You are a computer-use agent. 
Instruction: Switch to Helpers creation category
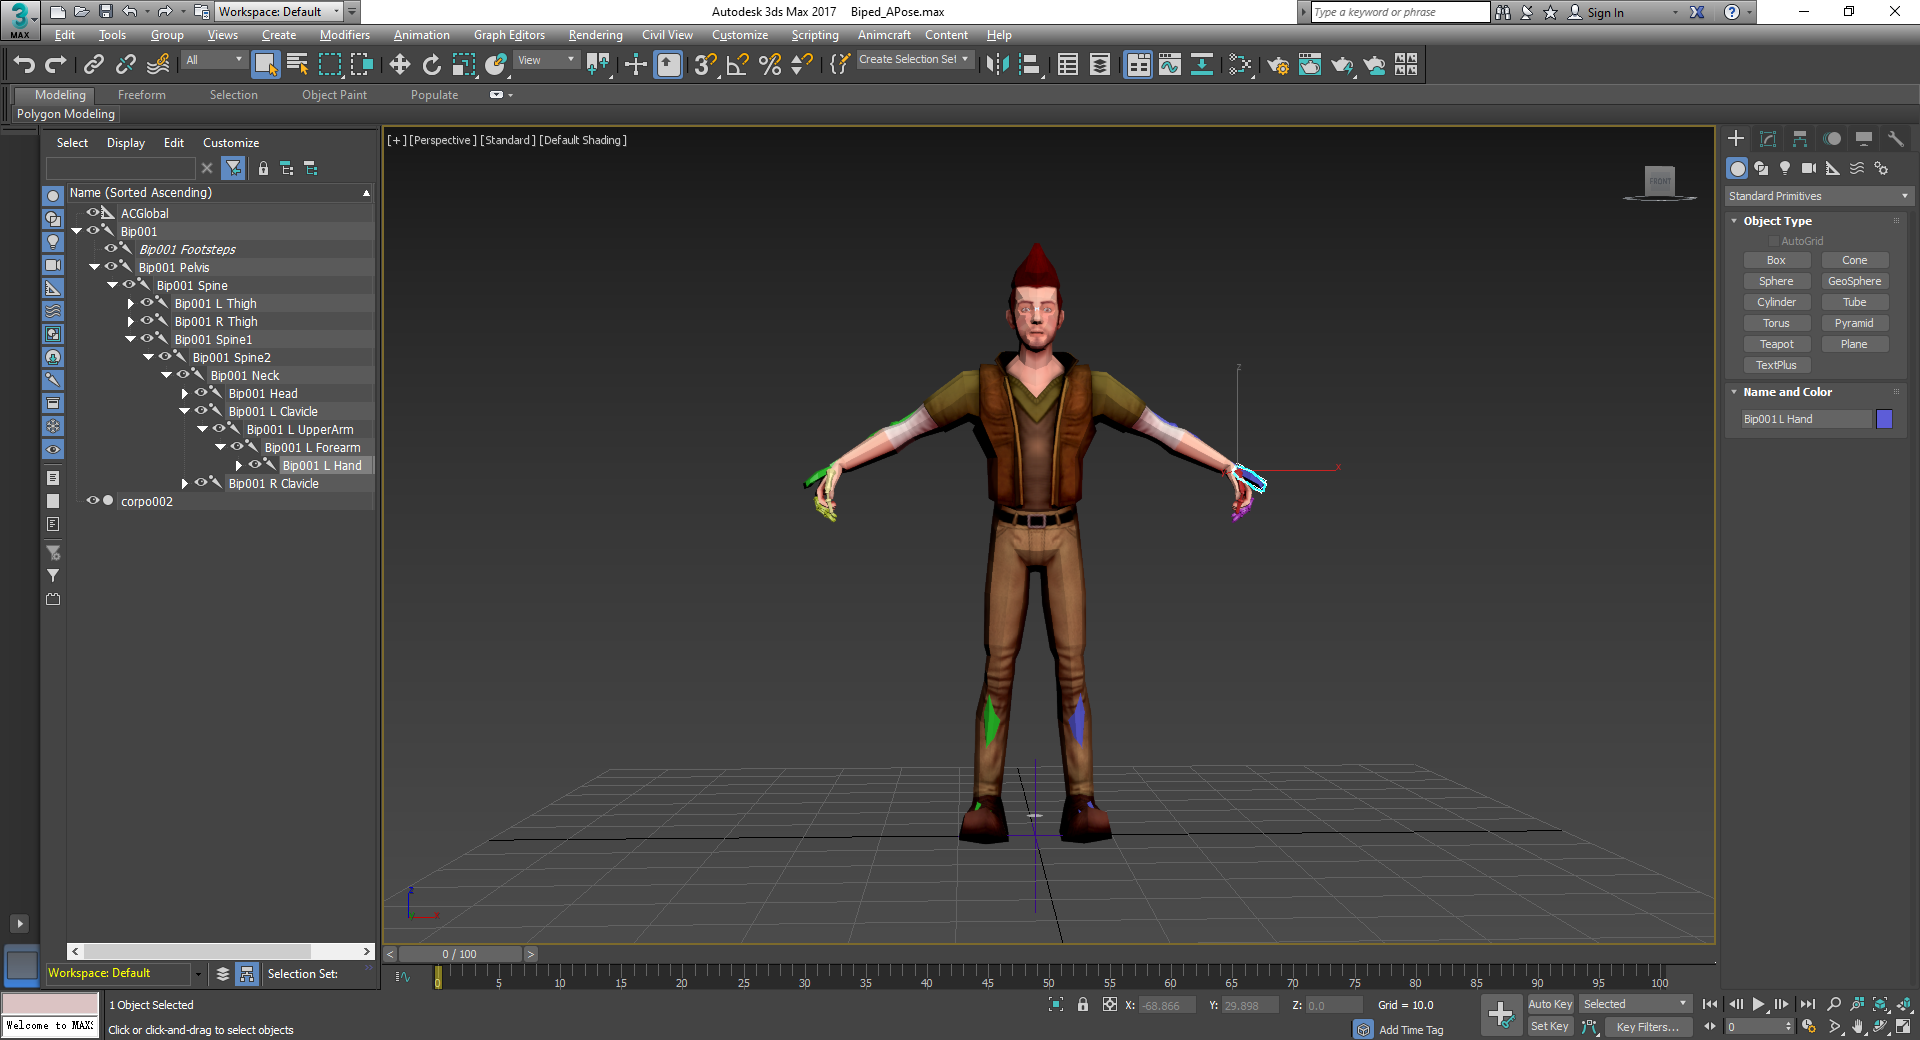[1833, 168]
